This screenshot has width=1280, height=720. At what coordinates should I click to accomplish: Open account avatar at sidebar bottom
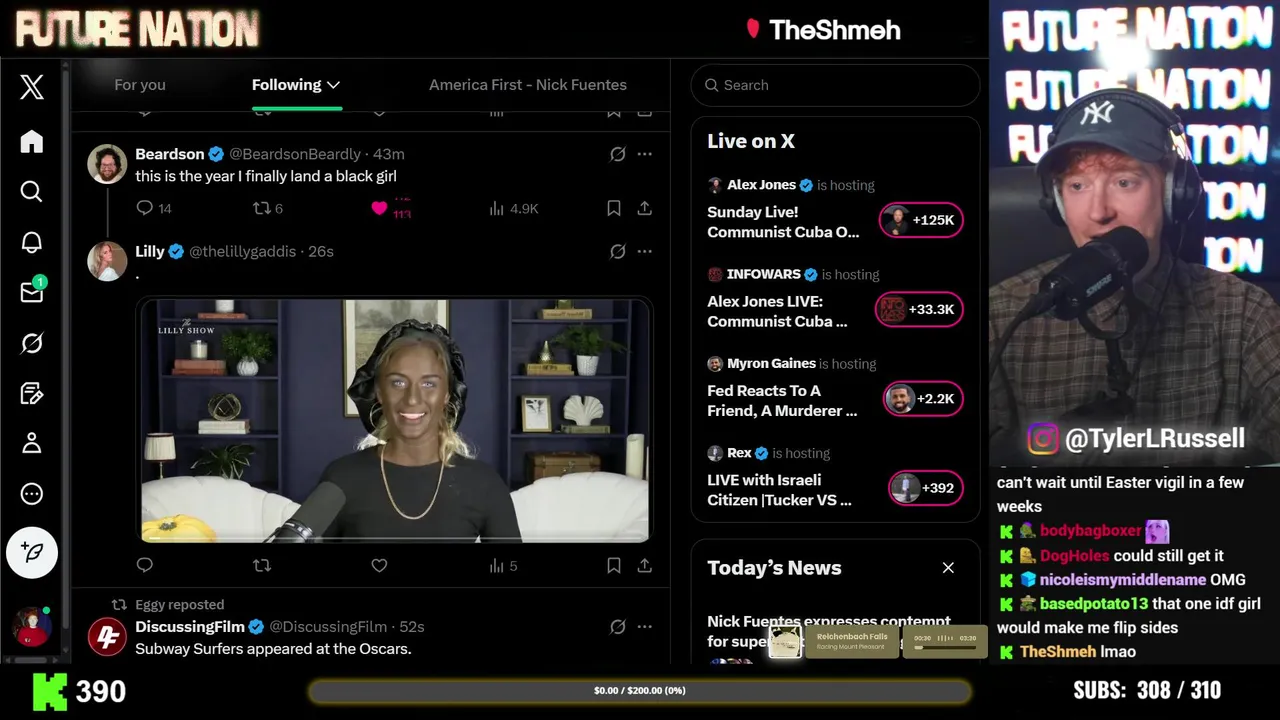[x=32, y=627]
